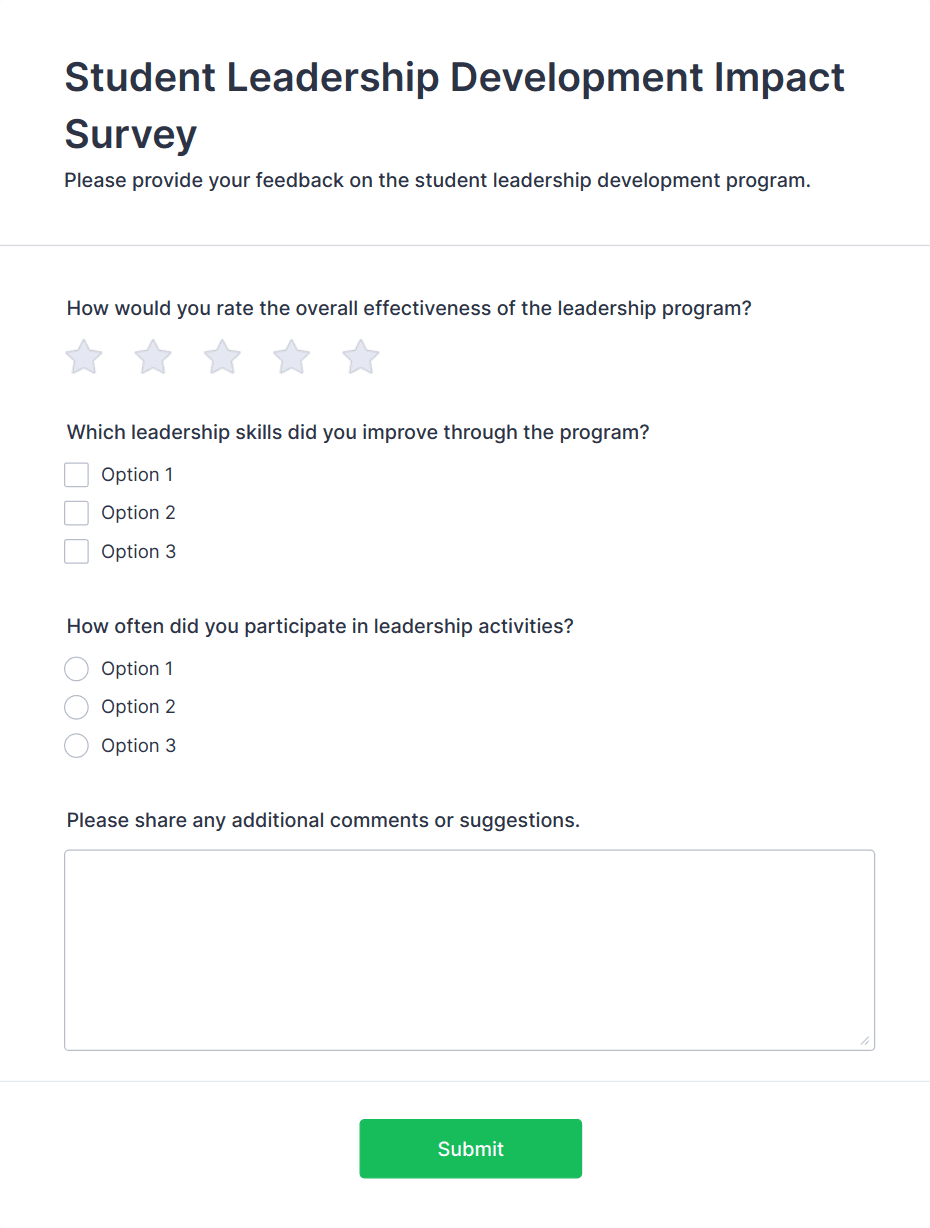
Task: Click the survey description text below the title
Action: (437, 180)
